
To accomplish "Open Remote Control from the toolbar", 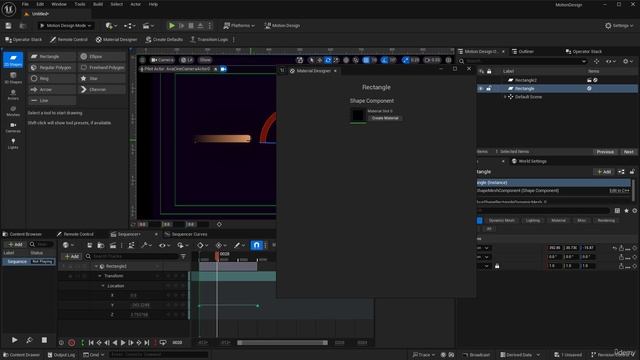I will (x=69, y=40).
